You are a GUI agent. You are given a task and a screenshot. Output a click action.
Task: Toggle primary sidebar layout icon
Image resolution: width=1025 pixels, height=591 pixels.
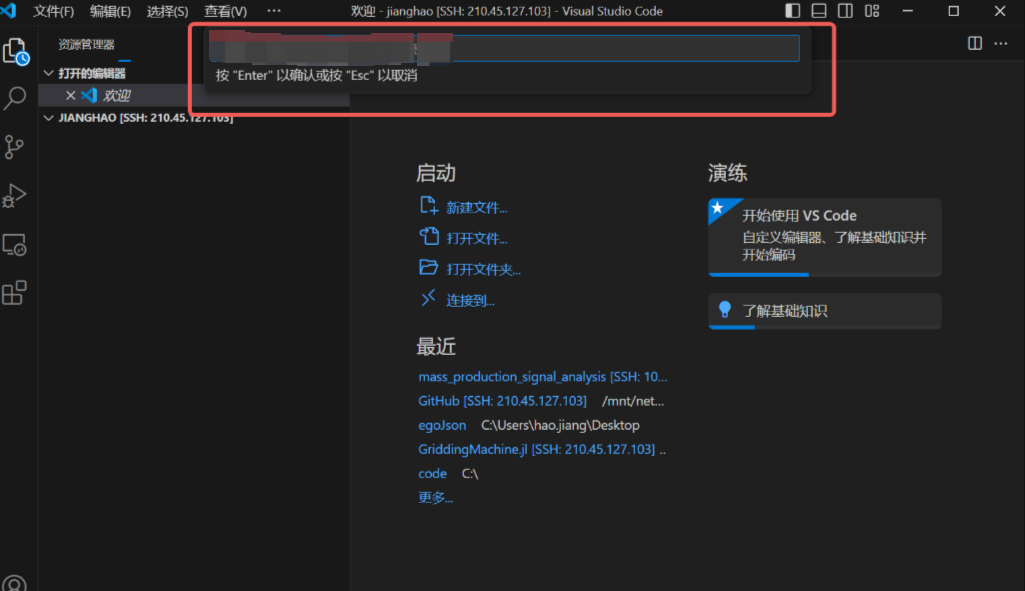792,10
